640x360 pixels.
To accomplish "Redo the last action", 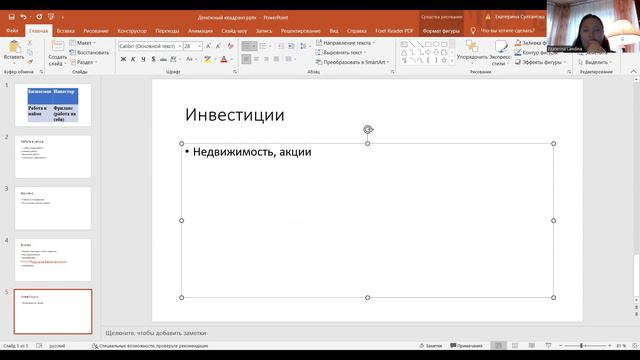I will pos(39,17).
